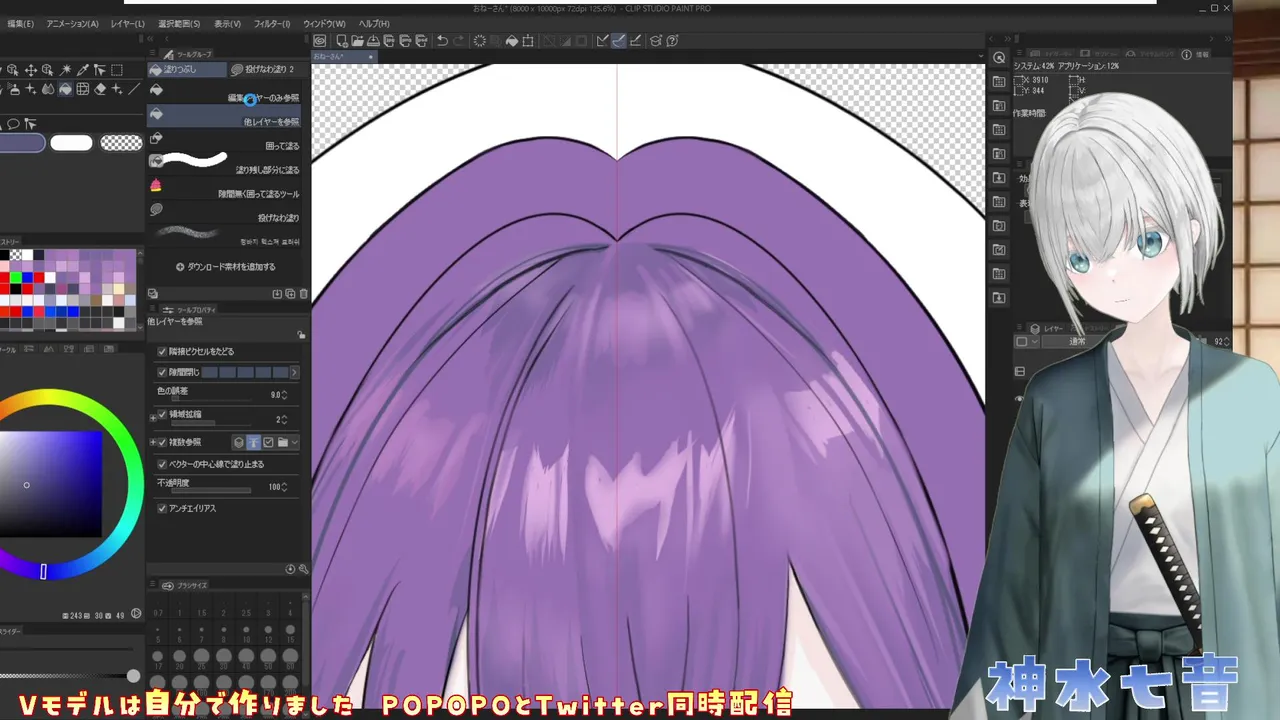Delete sub tool trash icon
Viewport: 1280px width, 720px height.
coord(304,294)
